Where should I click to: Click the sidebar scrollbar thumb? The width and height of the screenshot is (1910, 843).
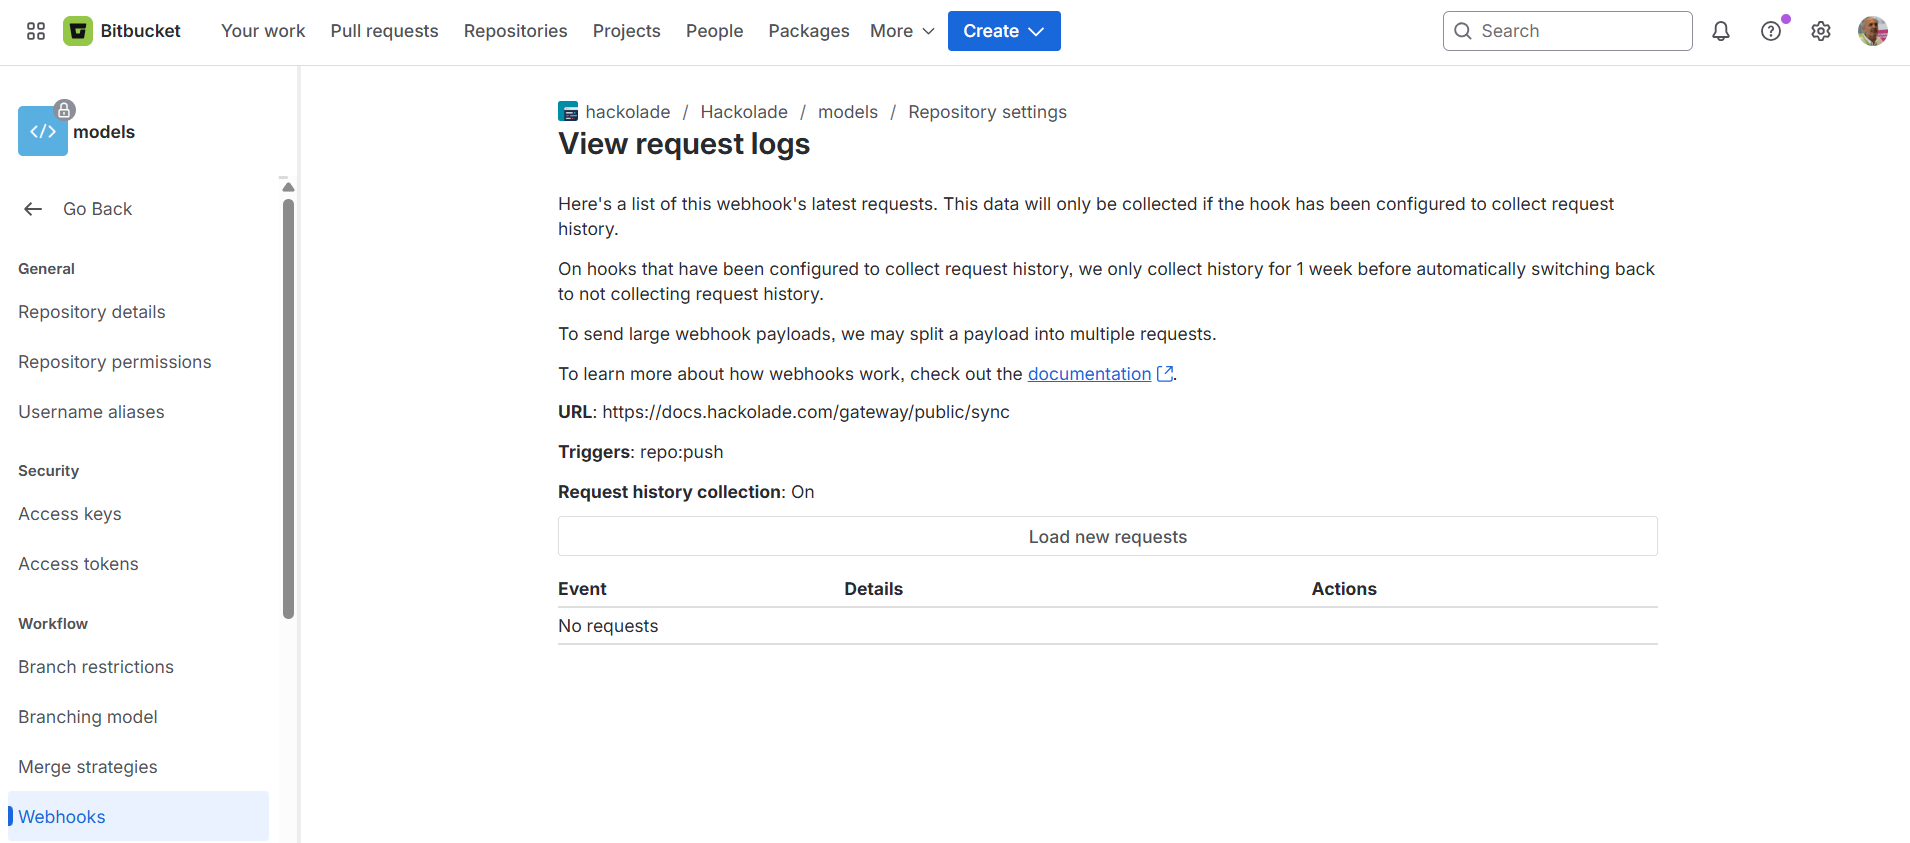coord(288,409)
